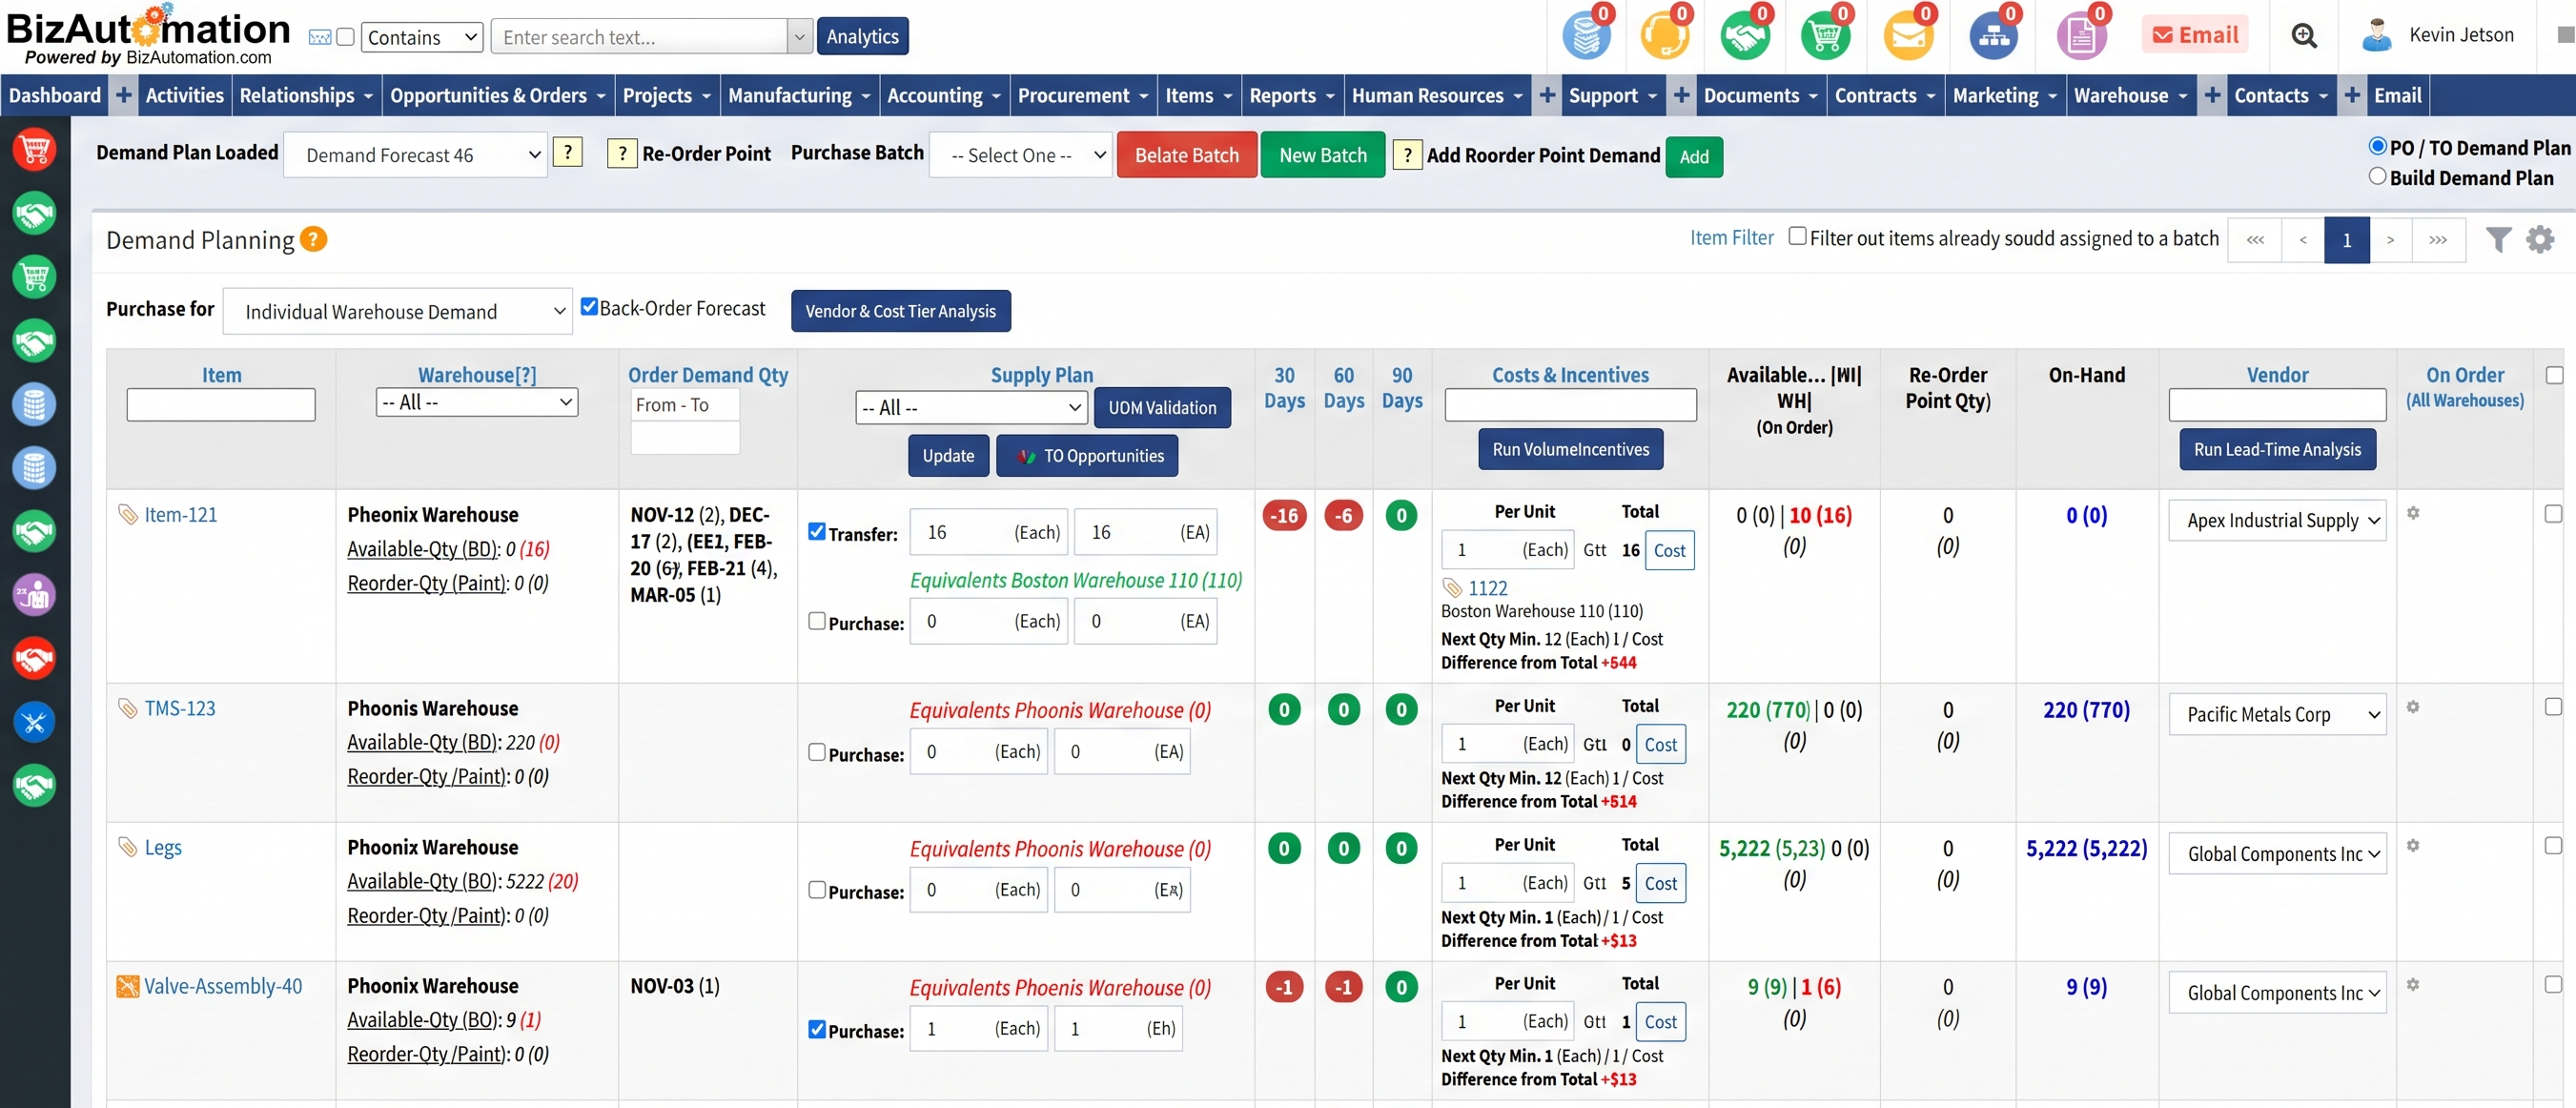2576x1108 pixels.
Task: Click the magnifier advanced search icon
Action: click(2304, 36)
